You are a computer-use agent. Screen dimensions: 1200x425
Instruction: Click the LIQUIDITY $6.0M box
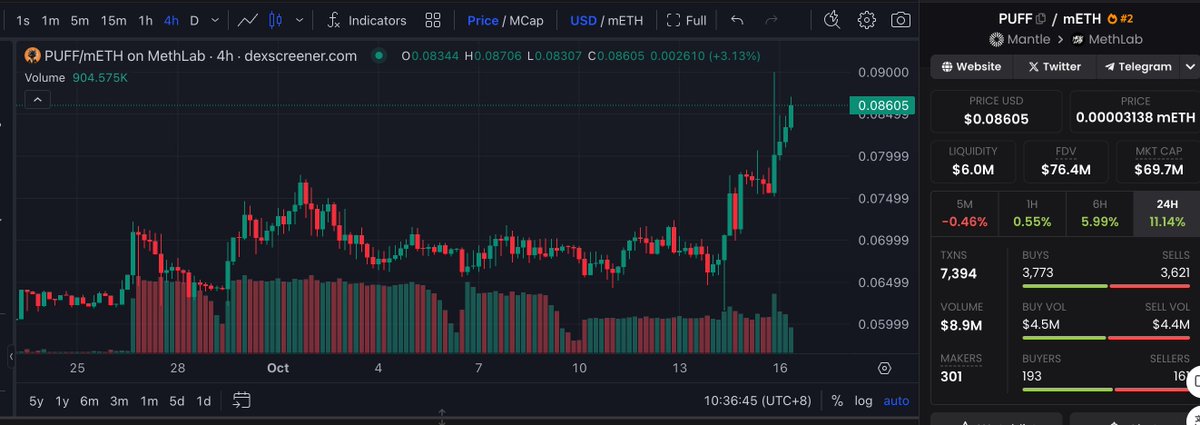971,161
